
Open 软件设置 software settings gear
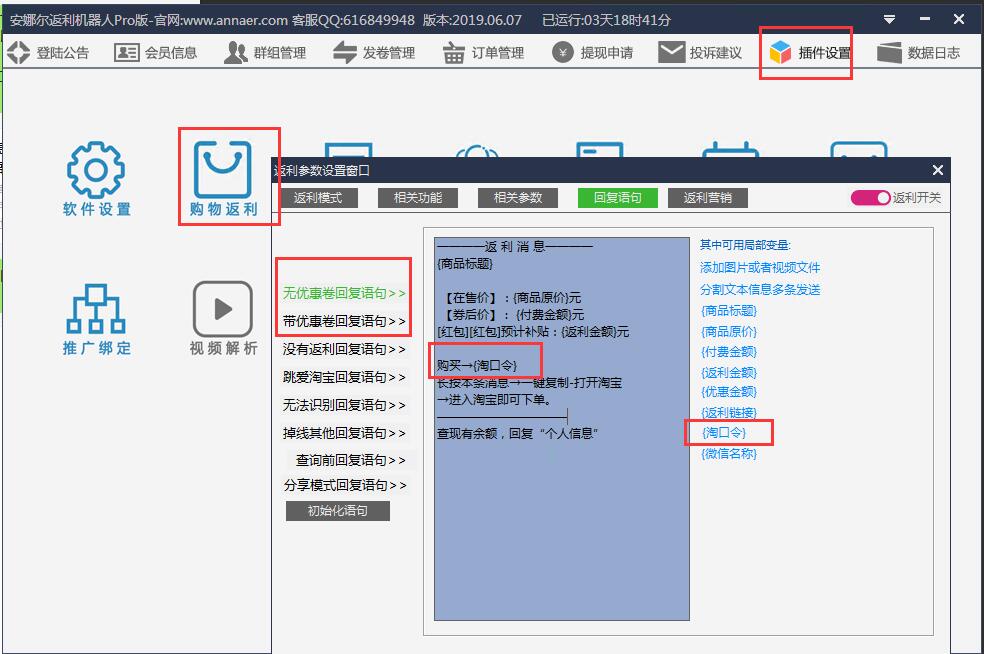coord(96,179)
